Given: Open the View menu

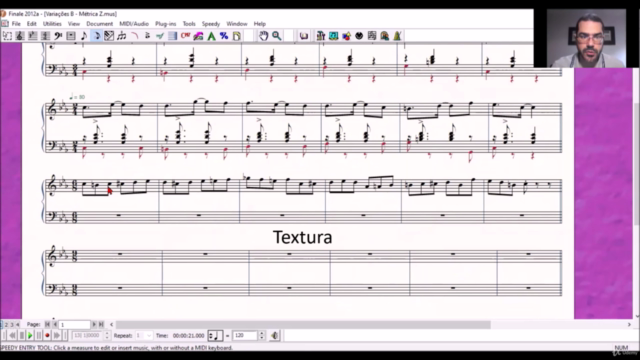Looking at the screenshot, I should [x=74, y=24].
